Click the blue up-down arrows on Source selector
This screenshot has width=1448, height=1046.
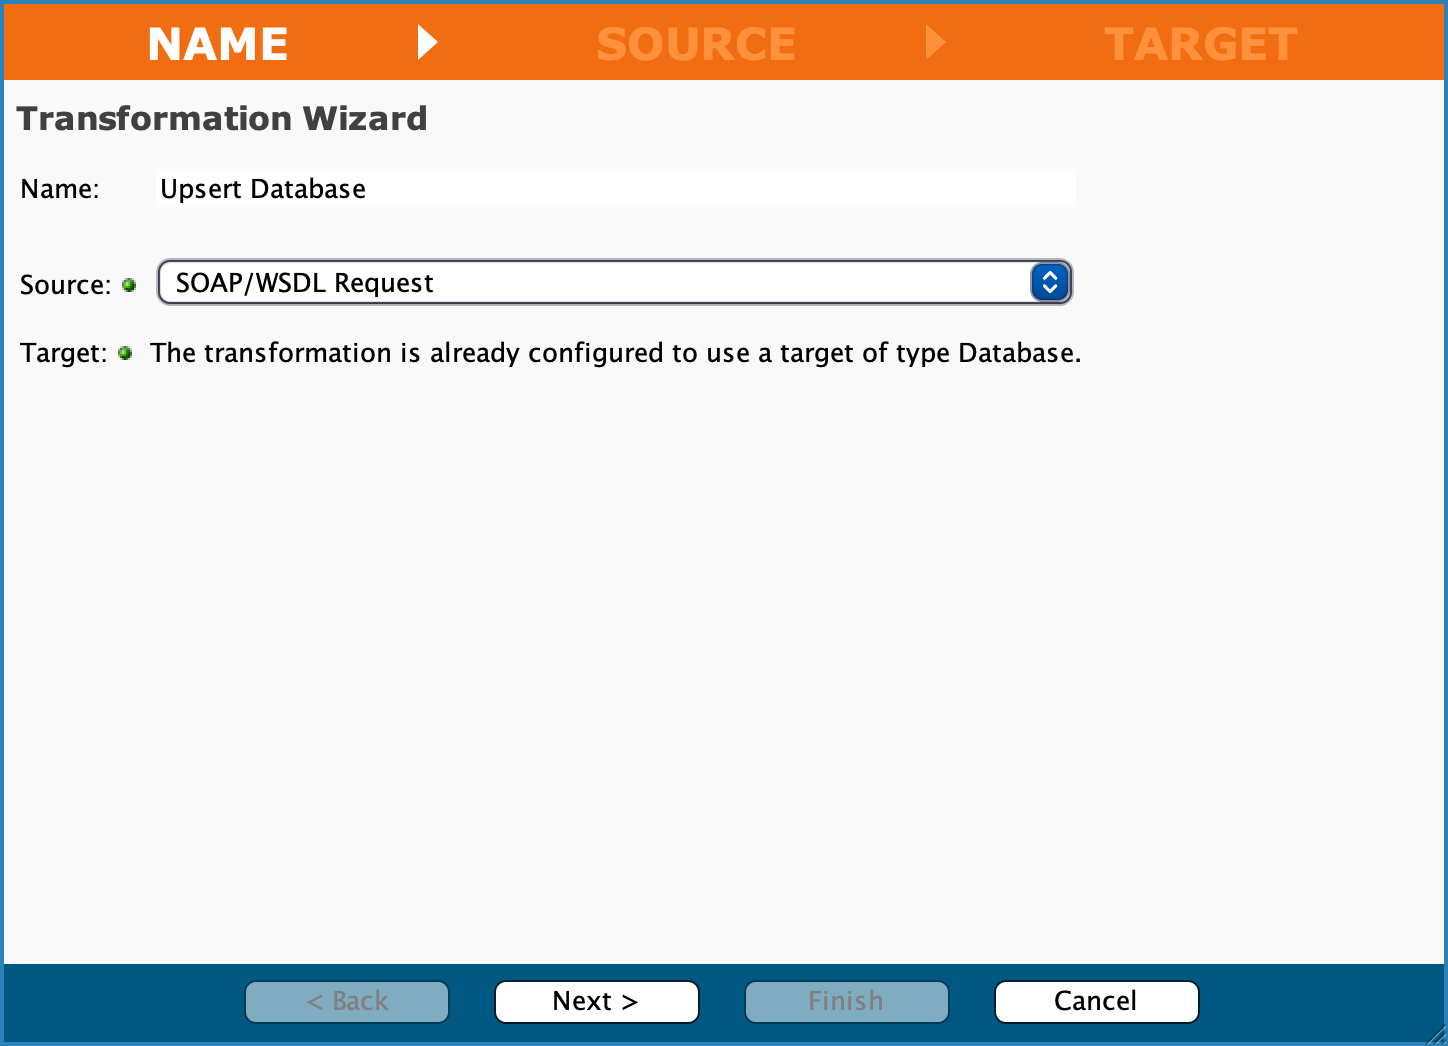pyautogui.click(x=1049, y=283)
